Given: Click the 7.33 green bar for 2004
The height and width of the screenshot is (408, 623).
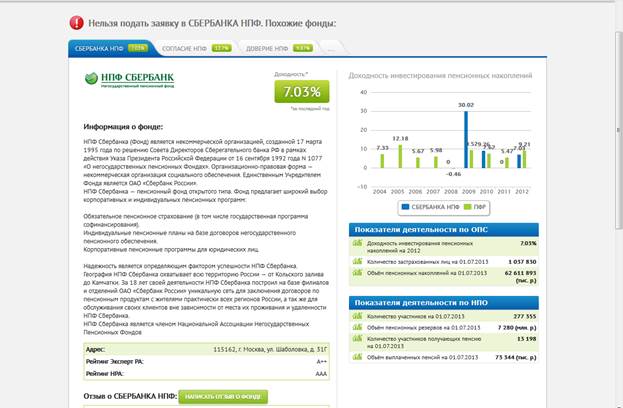Looking at the screenshot, I should 382,161.
